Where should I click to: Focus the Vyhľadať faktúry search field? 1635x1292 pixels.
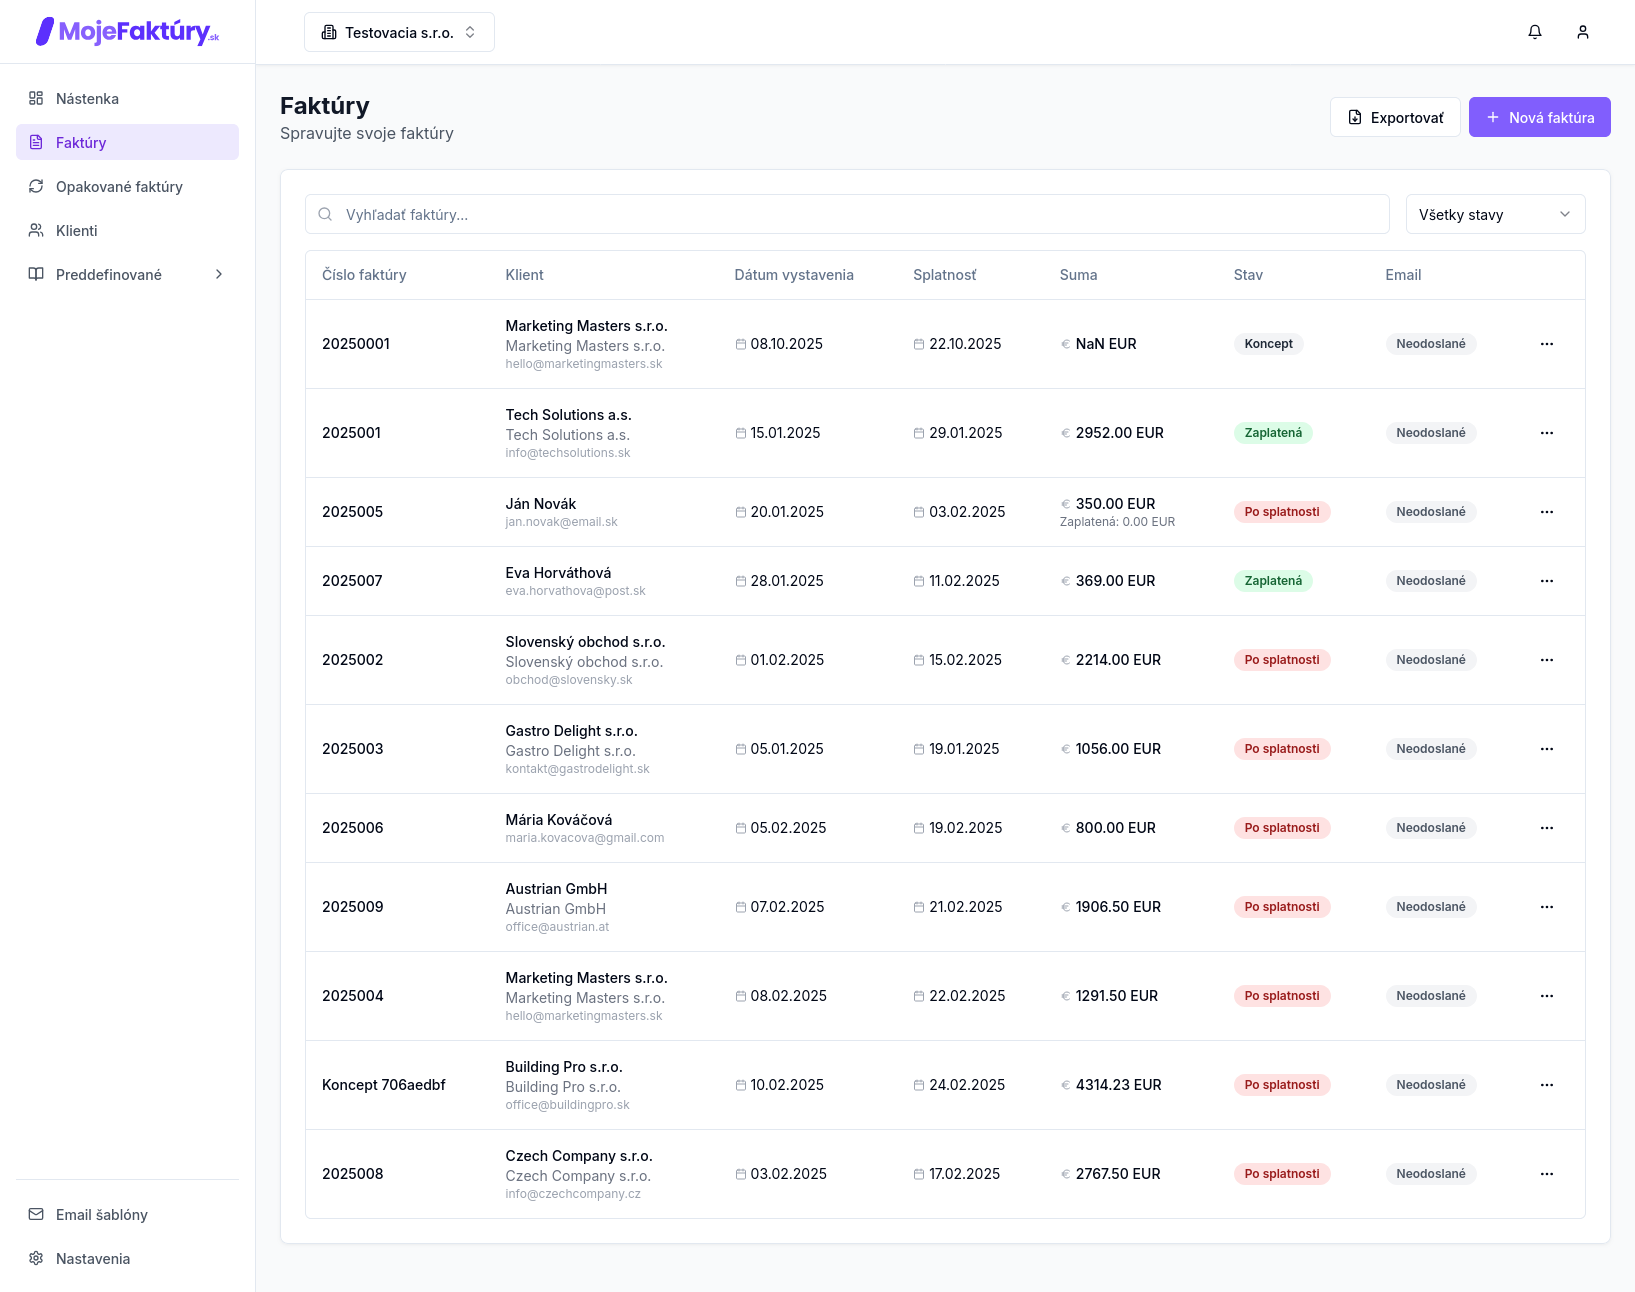click(x=847, y=214)
